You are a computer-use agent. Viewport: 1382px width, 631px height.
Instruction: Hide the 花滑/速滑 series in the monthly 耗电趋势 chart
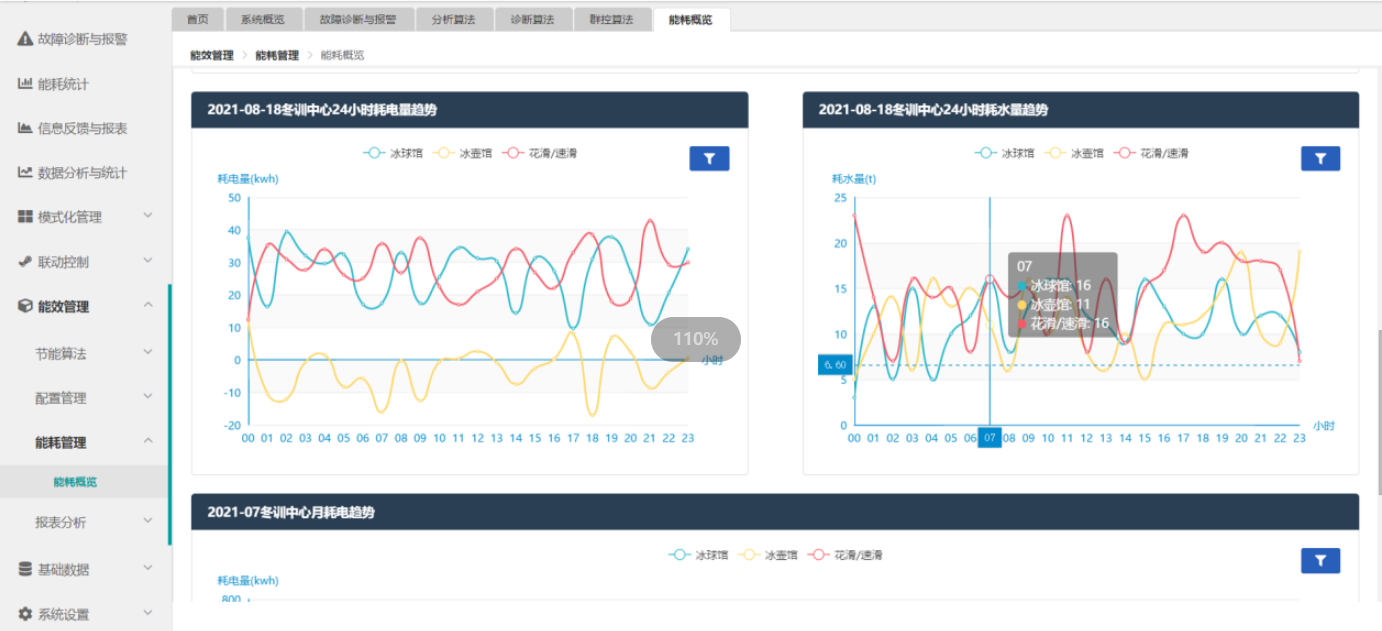(x=848, y=555)
